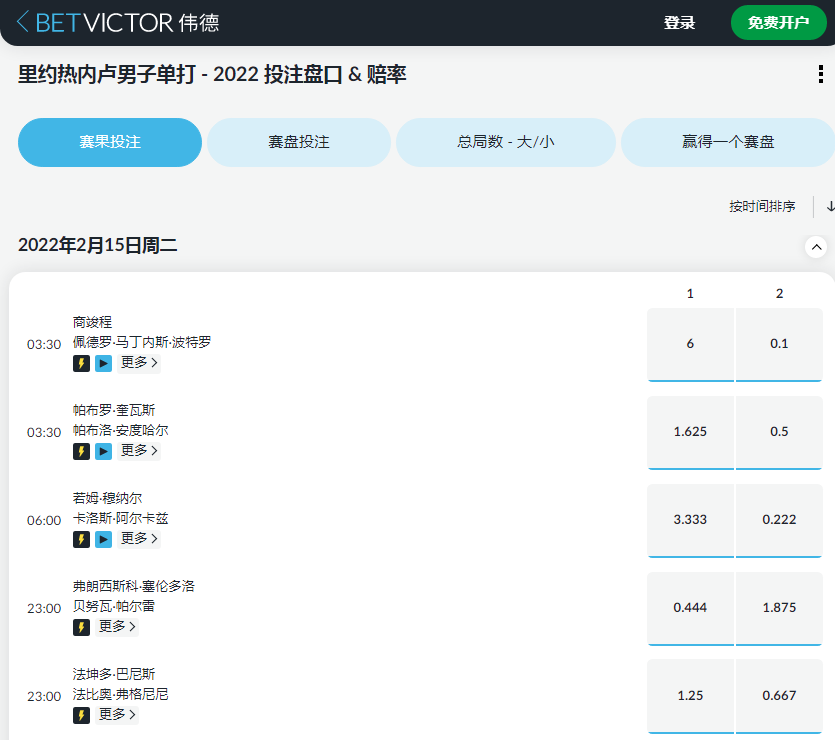Viewport: 835px width, 740px height.
Task: Click the 按时间排序 sort option
Action: 761,206
